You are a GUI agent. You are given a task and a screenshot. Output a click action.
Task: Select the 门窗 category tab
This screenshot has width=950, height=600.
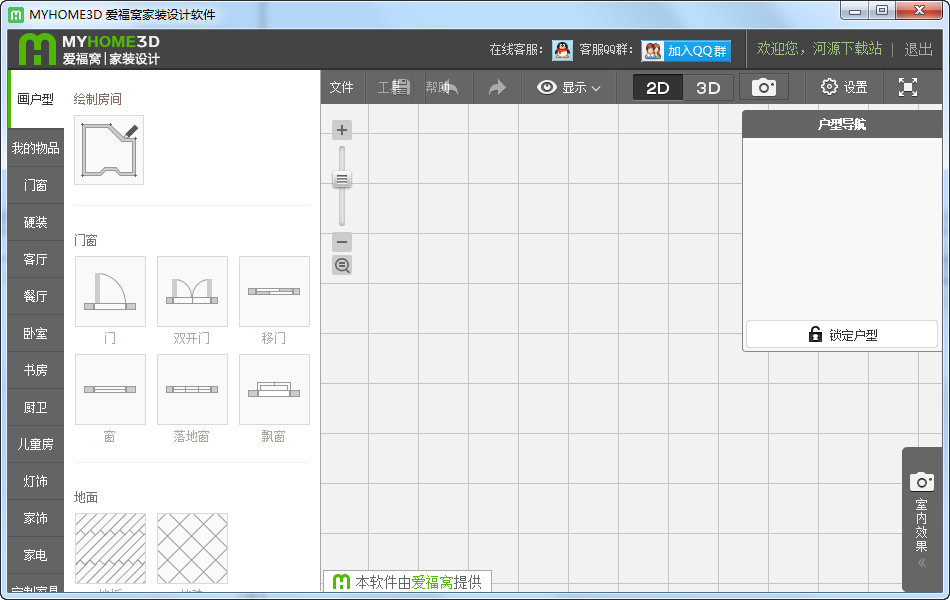click(36, 185)
